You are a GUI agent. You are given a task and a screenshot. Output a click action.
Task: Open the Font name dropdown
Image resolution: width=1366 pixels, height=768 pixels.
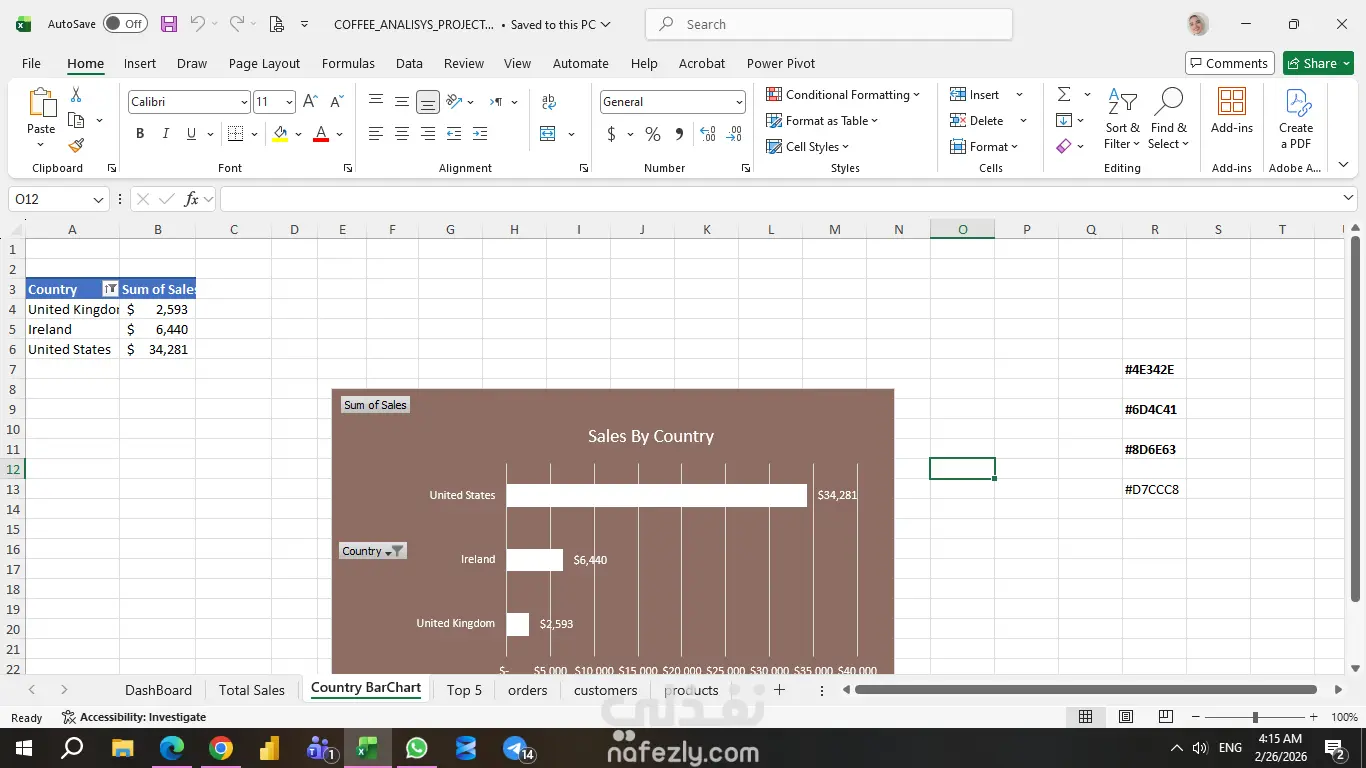point(244,102)
